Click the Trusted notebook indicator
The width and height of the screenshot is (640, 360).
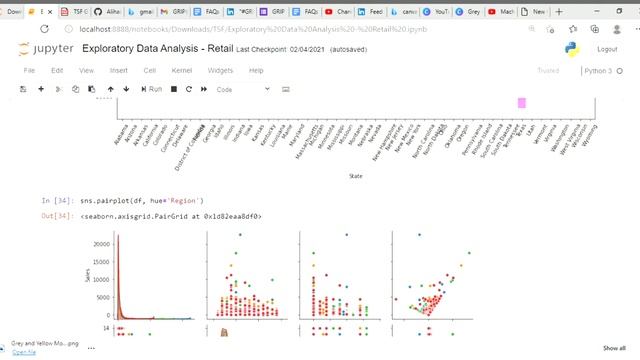point(548,71)
